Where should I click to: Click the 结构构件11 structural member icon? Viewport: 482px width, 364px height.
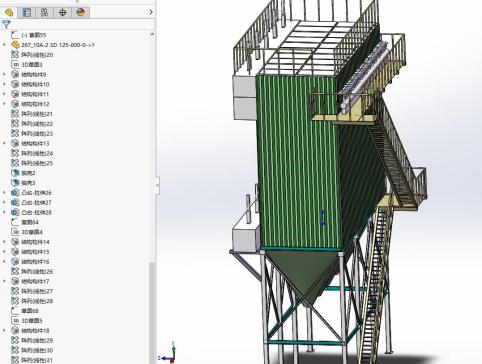click(15, 94)
